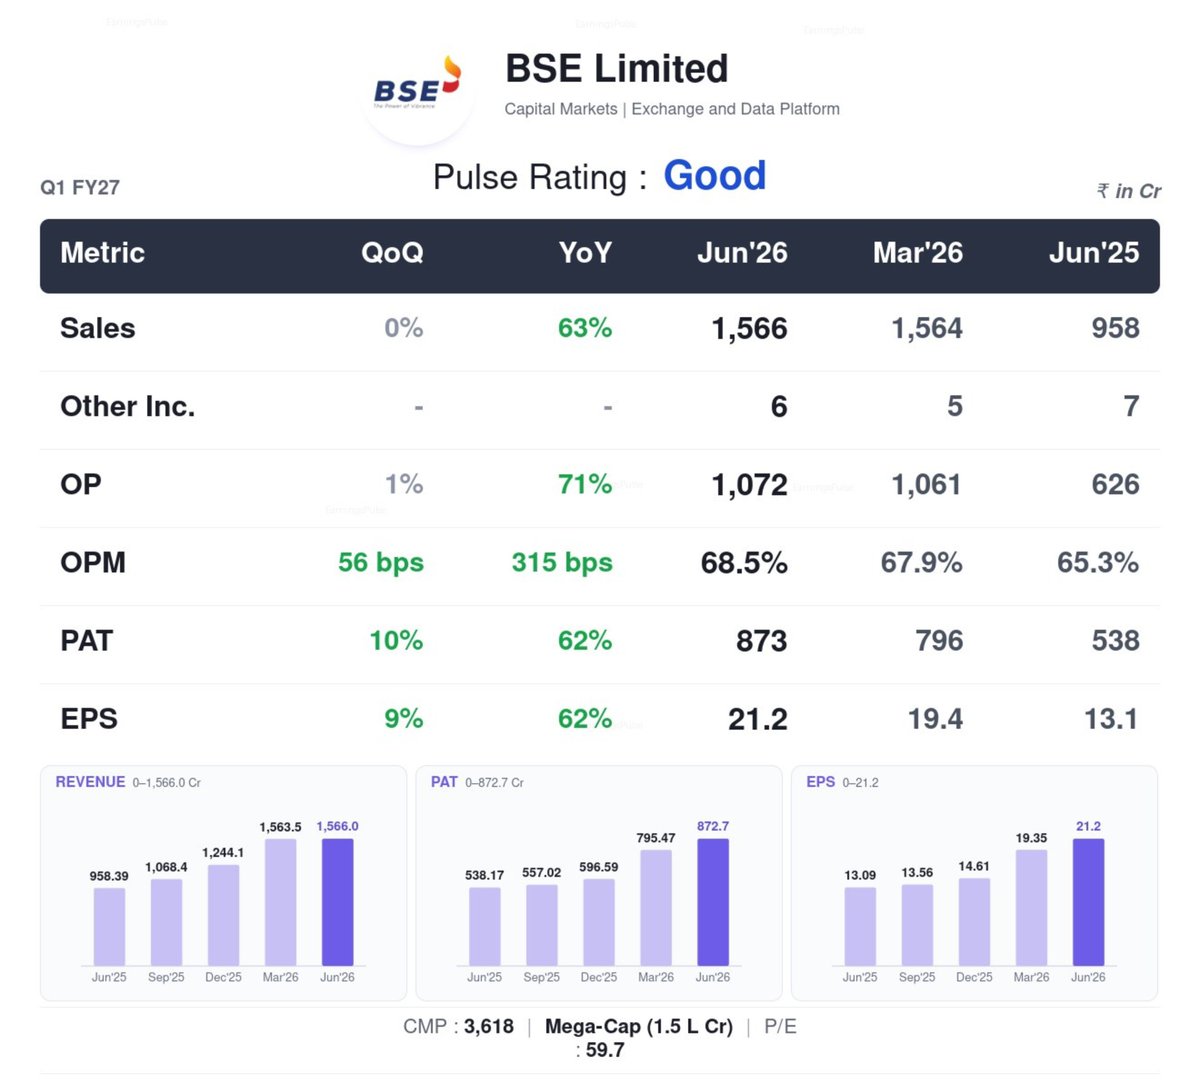
Task: Click the Mar'26 bar in Revenue chart
Action: click(x=280, y=902)
